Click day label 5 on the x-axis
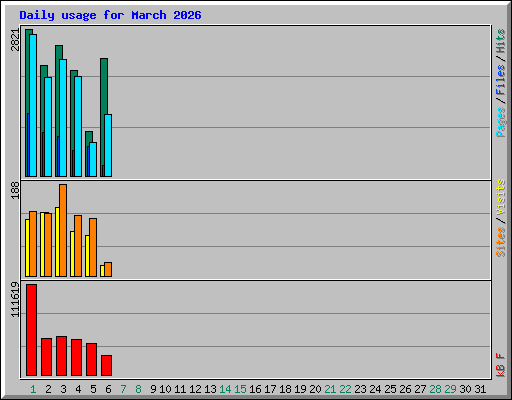The width and height of the screenshot is (512, 400). coord(93,389)
